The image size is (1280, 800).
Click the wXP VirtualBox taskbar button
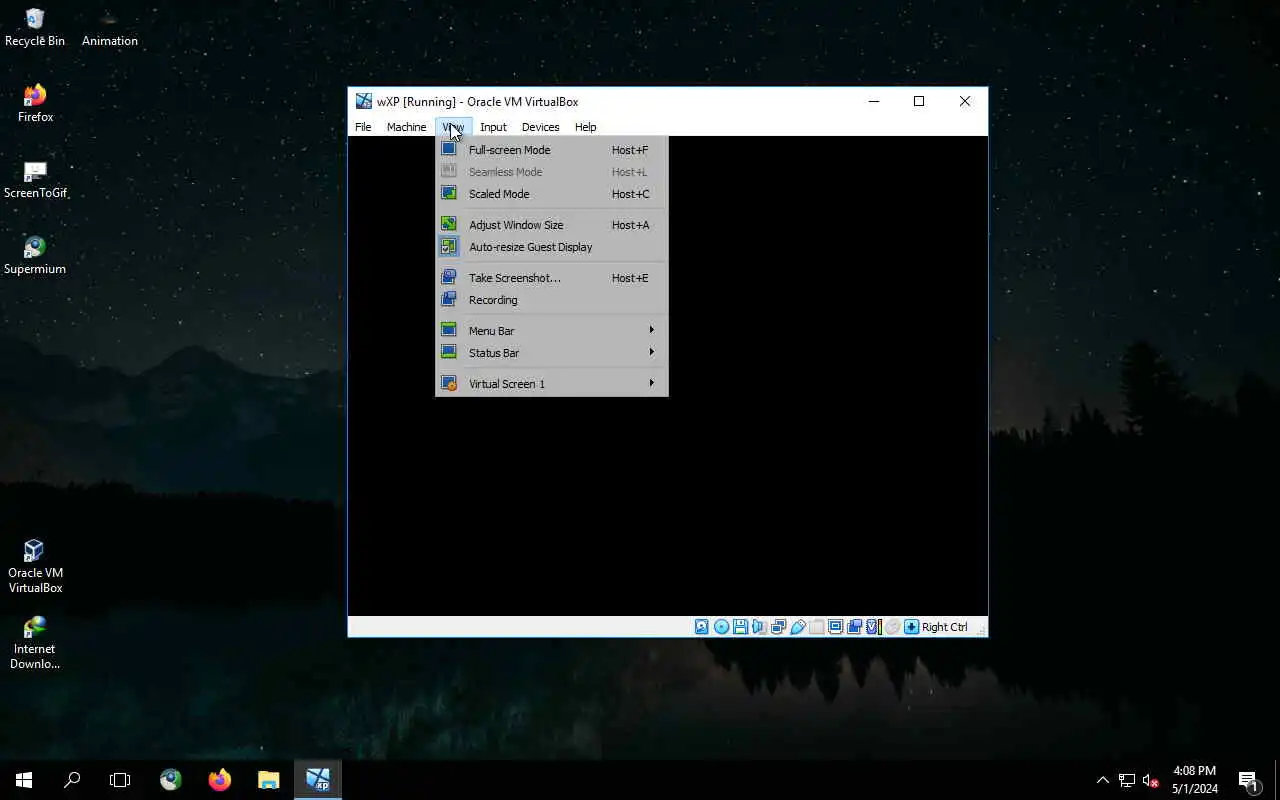(x=318, y=780)
